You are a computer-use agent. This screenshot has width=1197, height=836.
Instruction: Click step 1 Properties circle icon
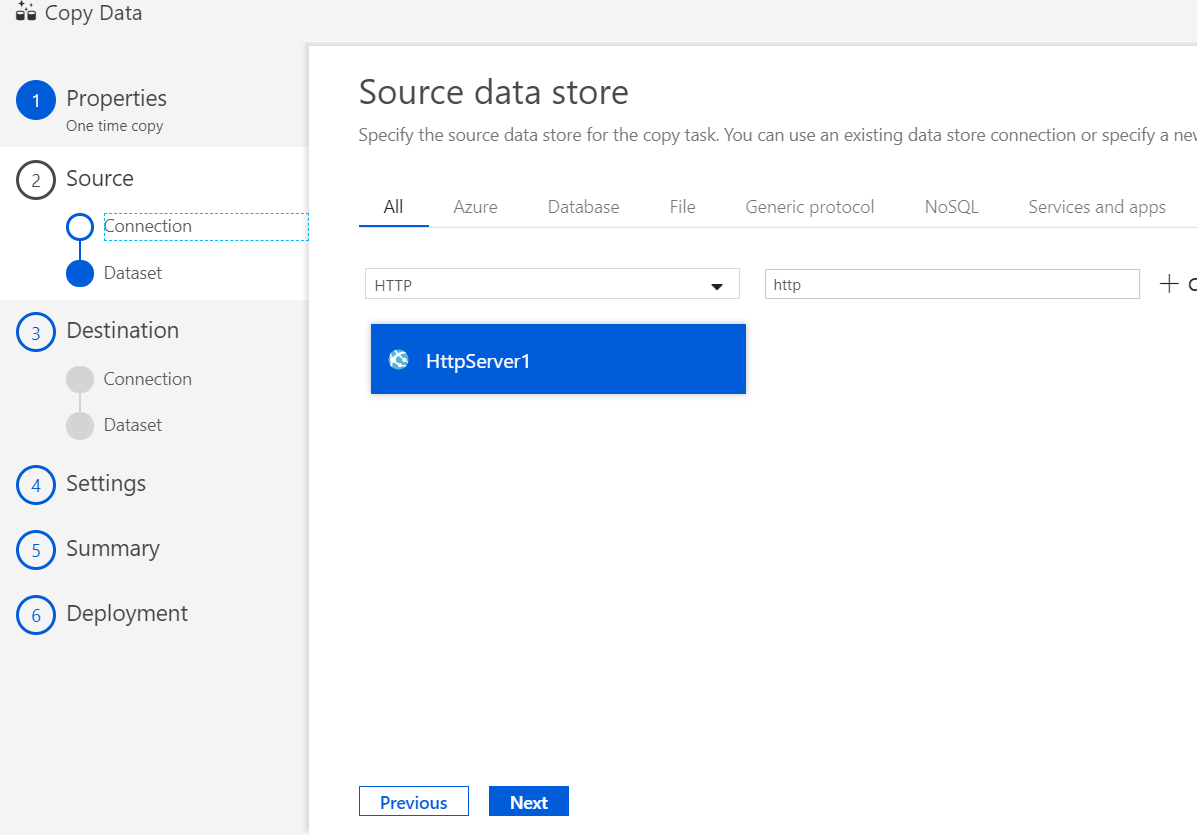[36, 101]
